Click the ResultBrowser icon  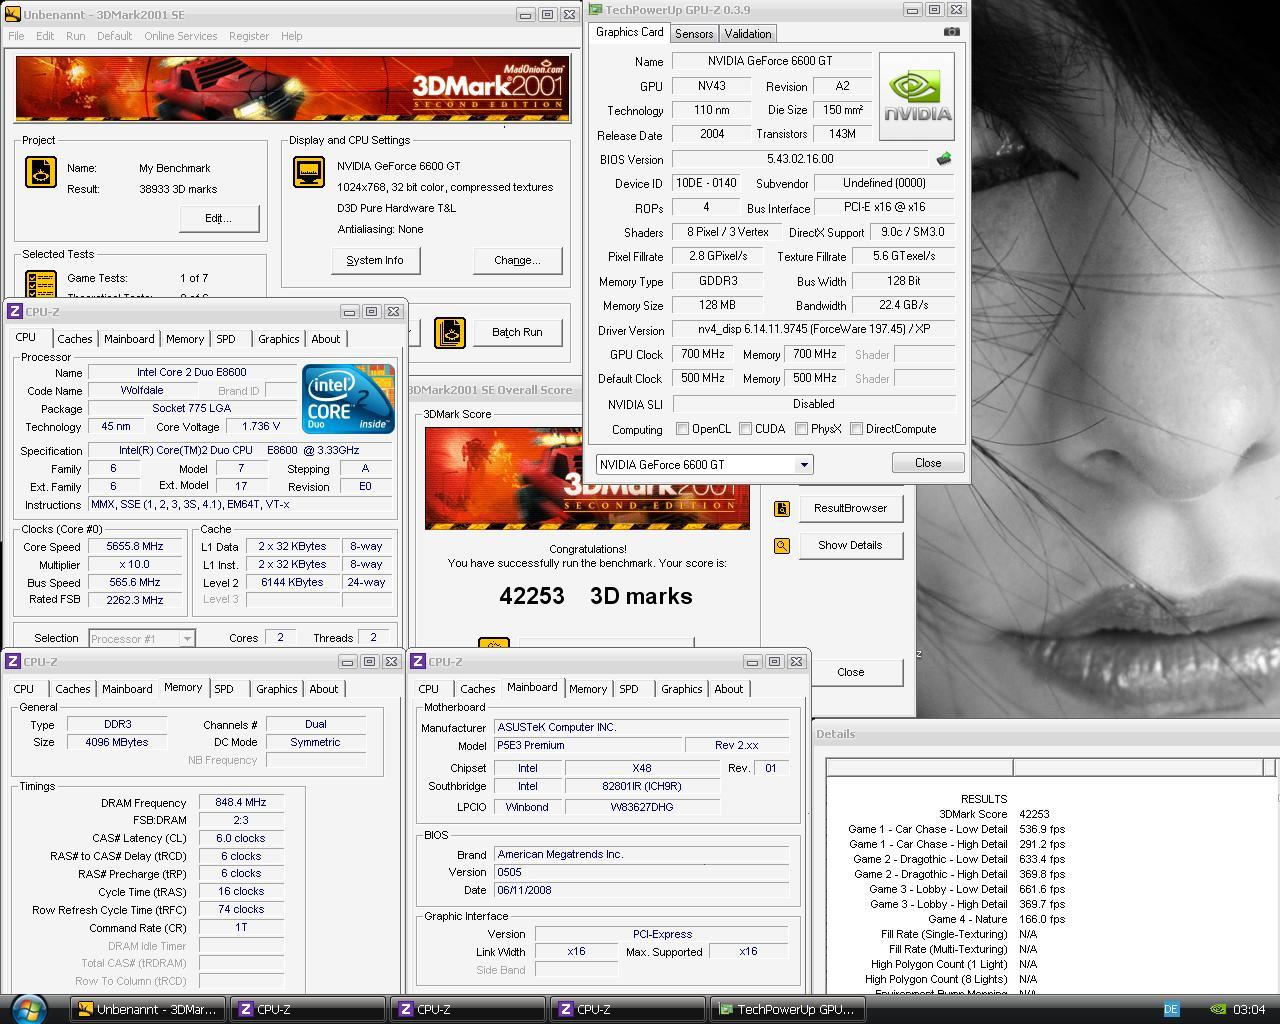point(781,508)
